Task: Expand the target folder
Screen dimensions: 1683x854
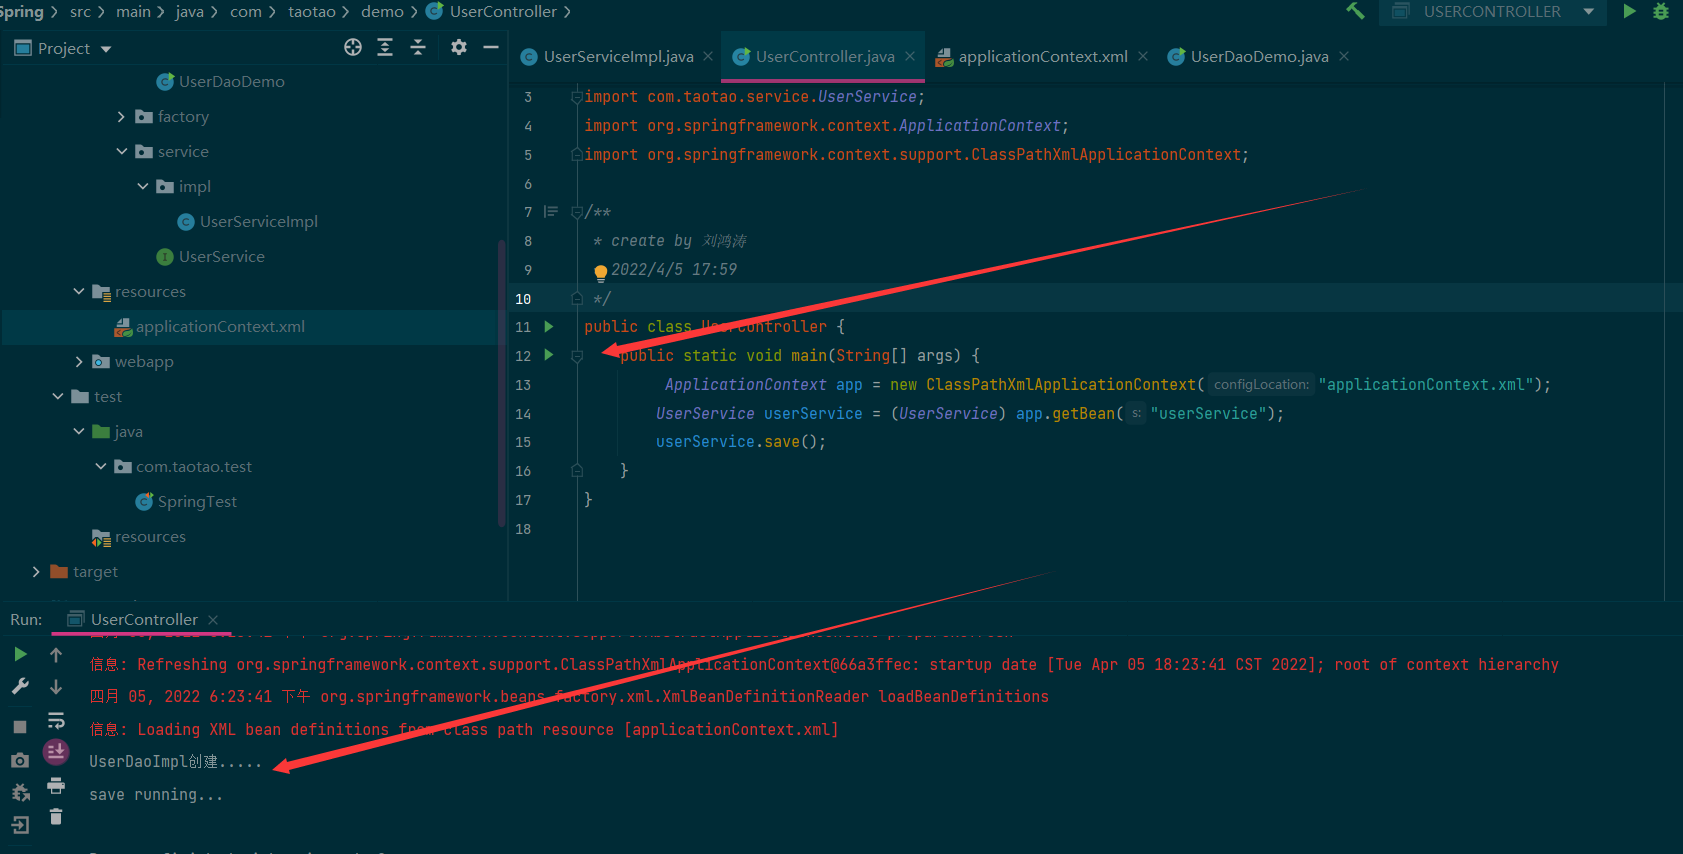Action: pos(36,572)
